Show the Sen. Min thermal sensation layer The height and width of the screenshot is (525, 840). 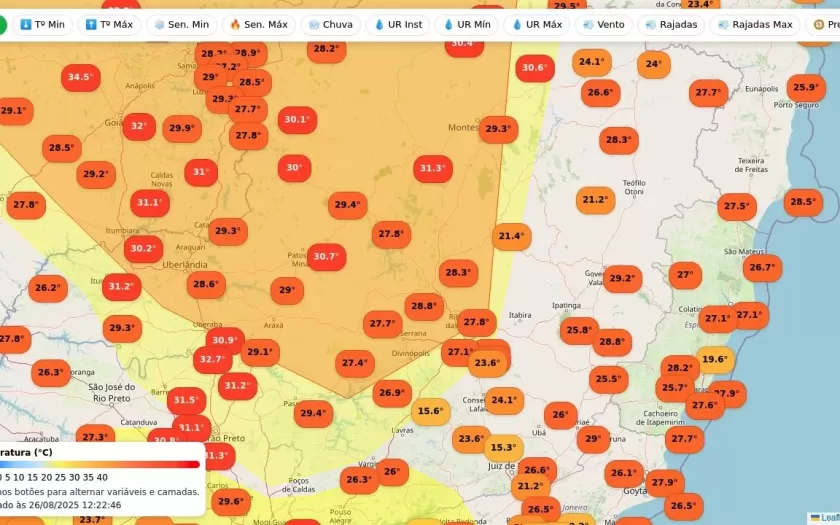pyautogui.click(x=180, y=24)
